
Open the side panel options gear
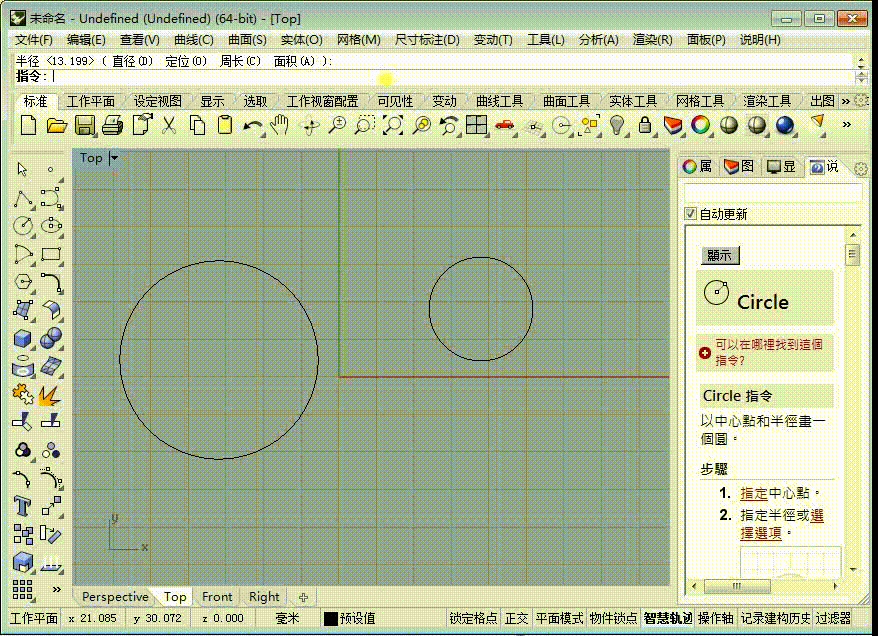point(861,169)
